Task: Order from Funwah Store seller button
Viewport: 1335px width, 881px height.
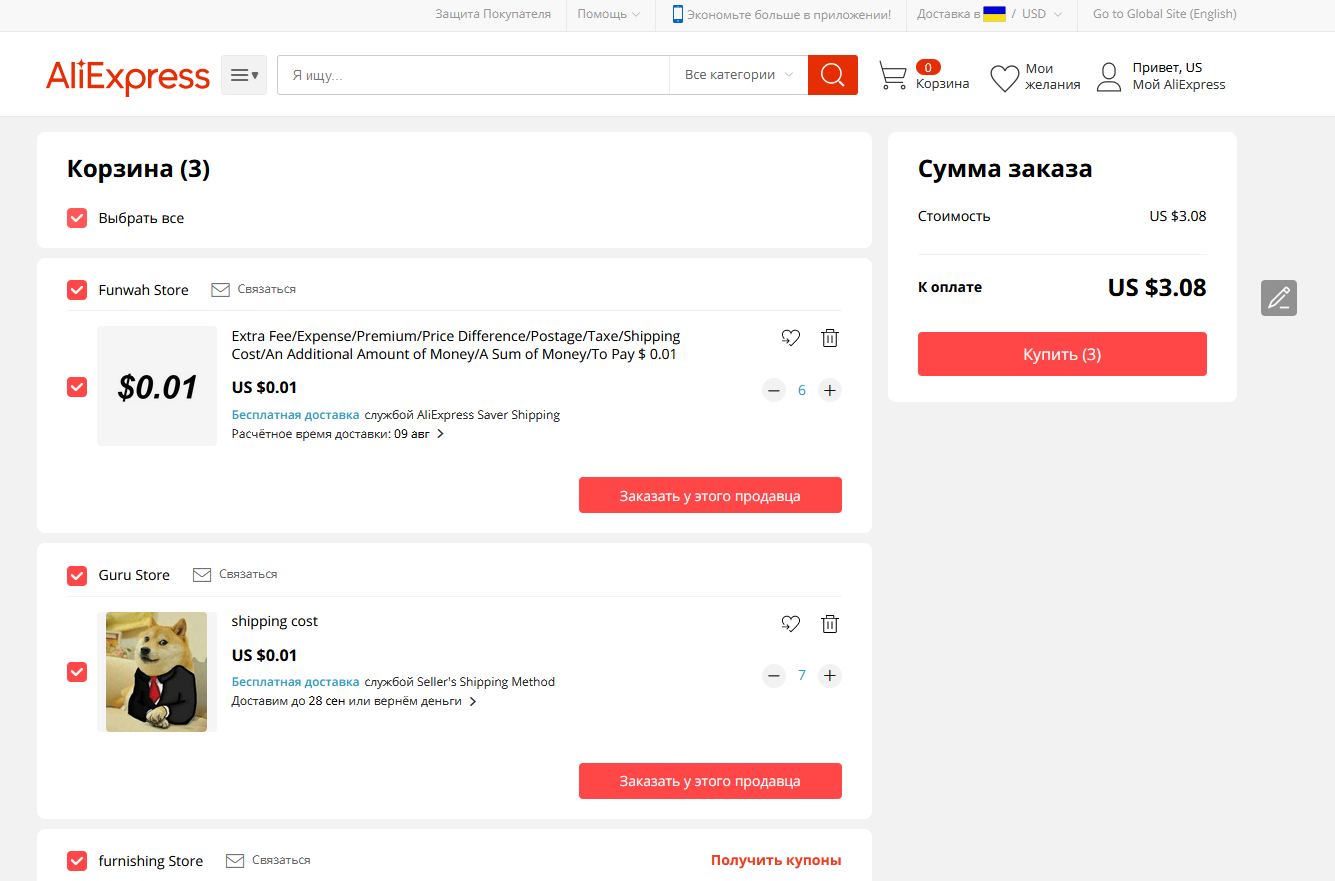Action: [710, 495]
